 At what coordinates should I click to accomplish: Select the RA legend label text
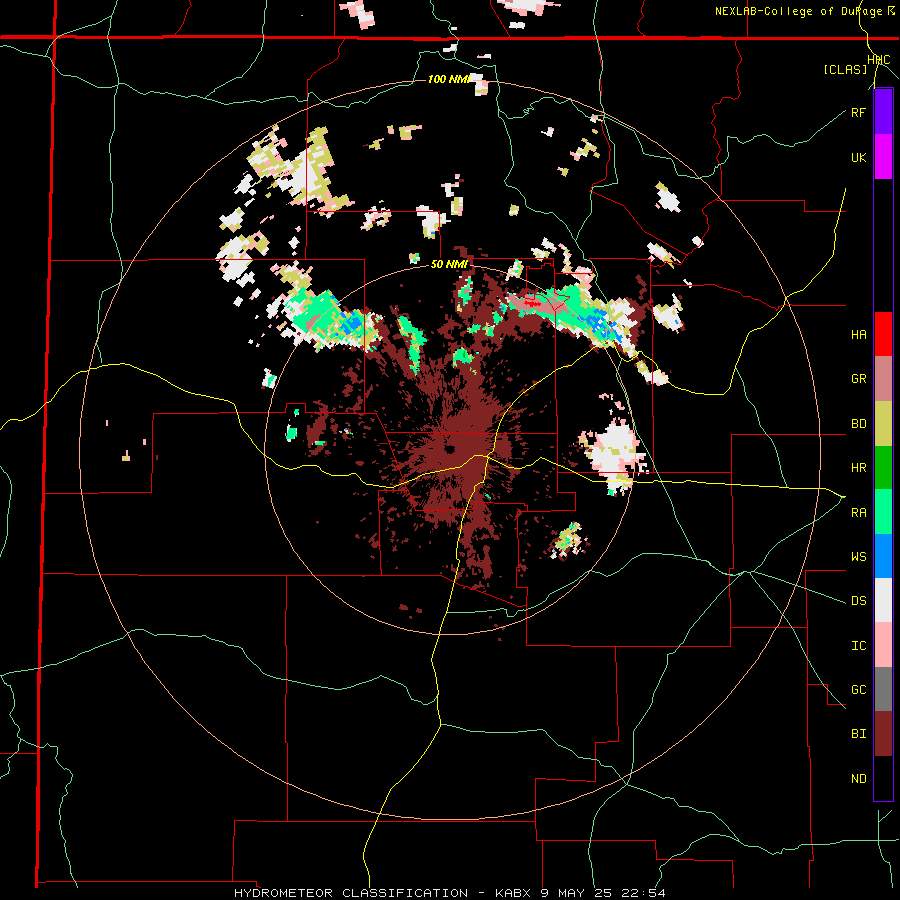pyautogui.click(x=858, y=513)
